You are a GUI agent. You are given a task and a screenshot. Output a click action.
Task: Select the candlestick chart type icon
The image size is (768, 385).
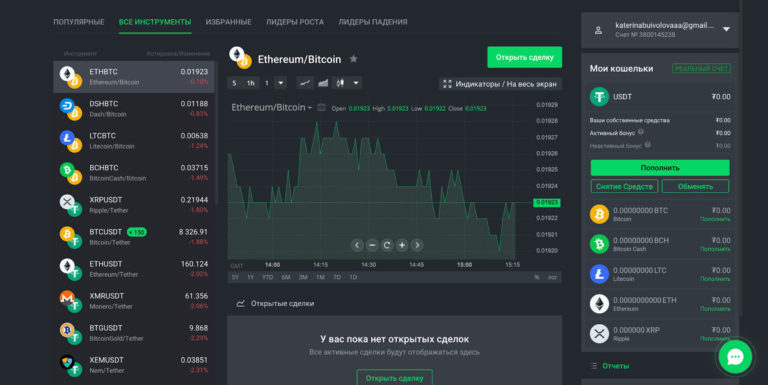(340, 83)
